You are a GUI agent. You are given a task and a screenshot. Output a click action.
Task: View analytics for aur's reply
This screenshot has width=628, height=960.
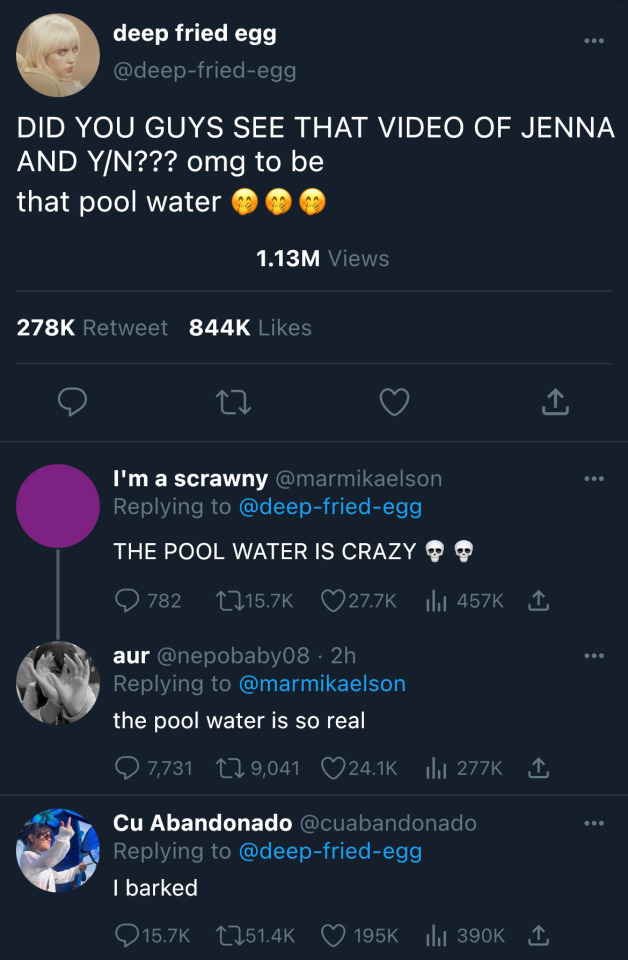tap(437, 768)
